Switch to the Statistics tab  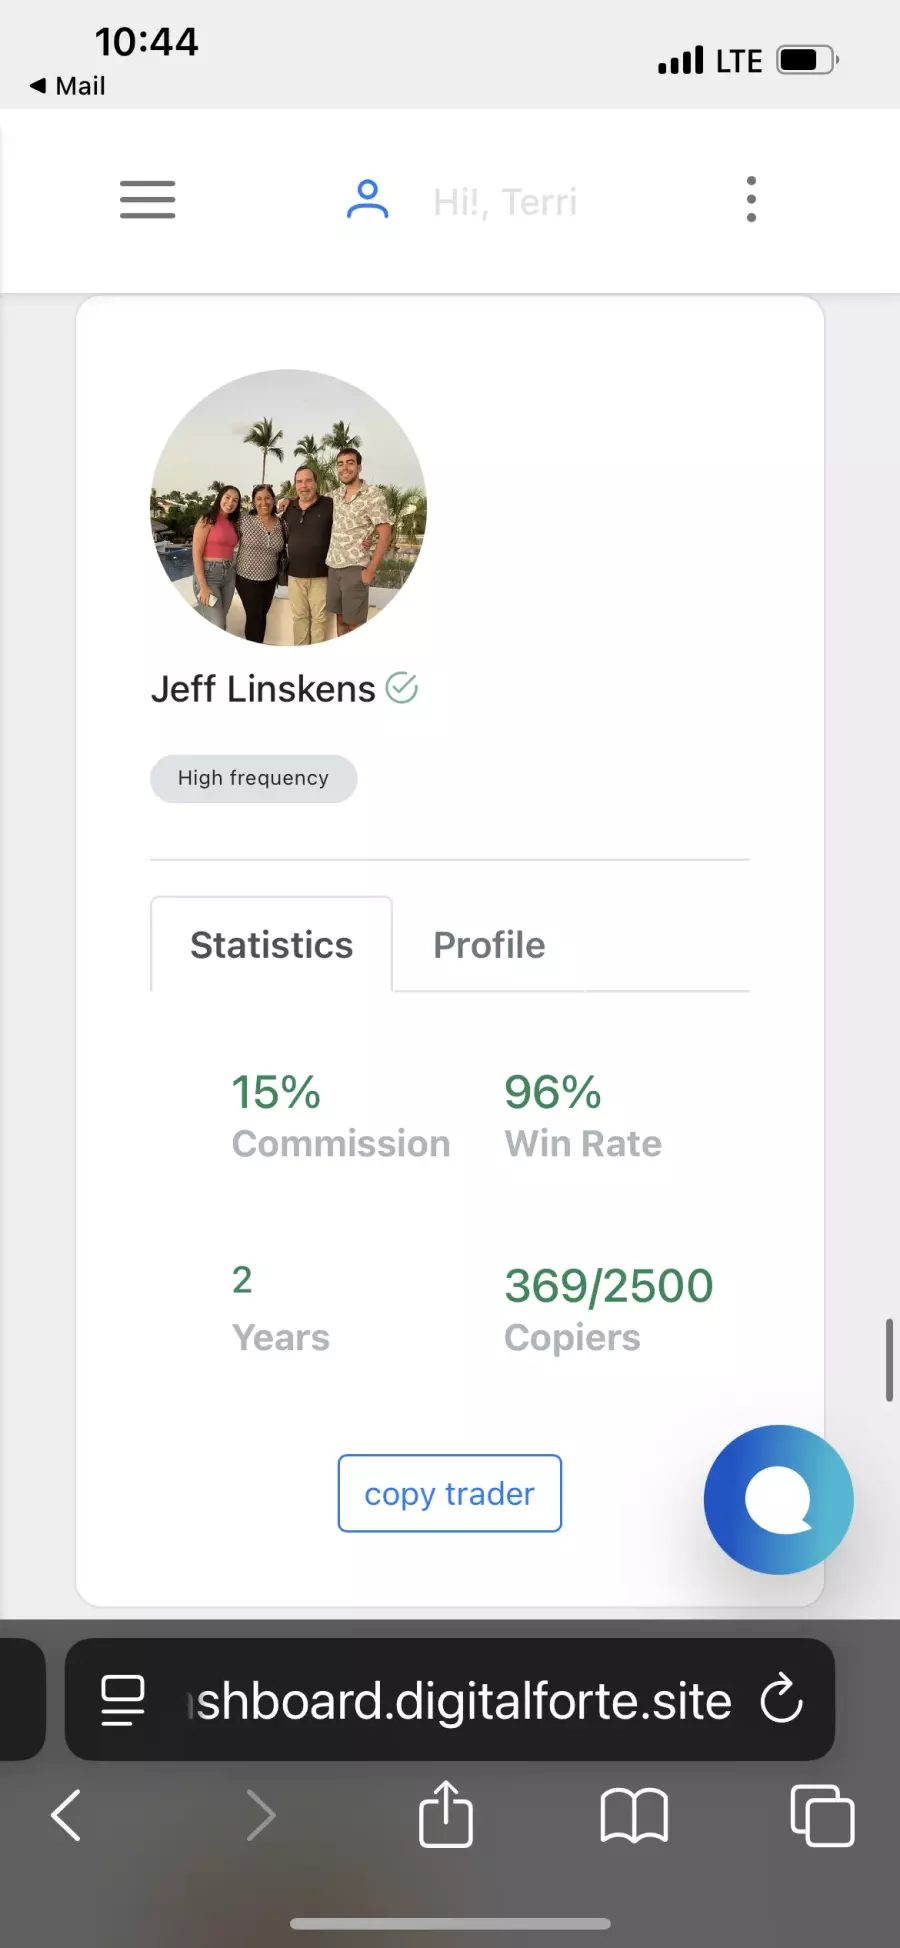coord(271,945)
